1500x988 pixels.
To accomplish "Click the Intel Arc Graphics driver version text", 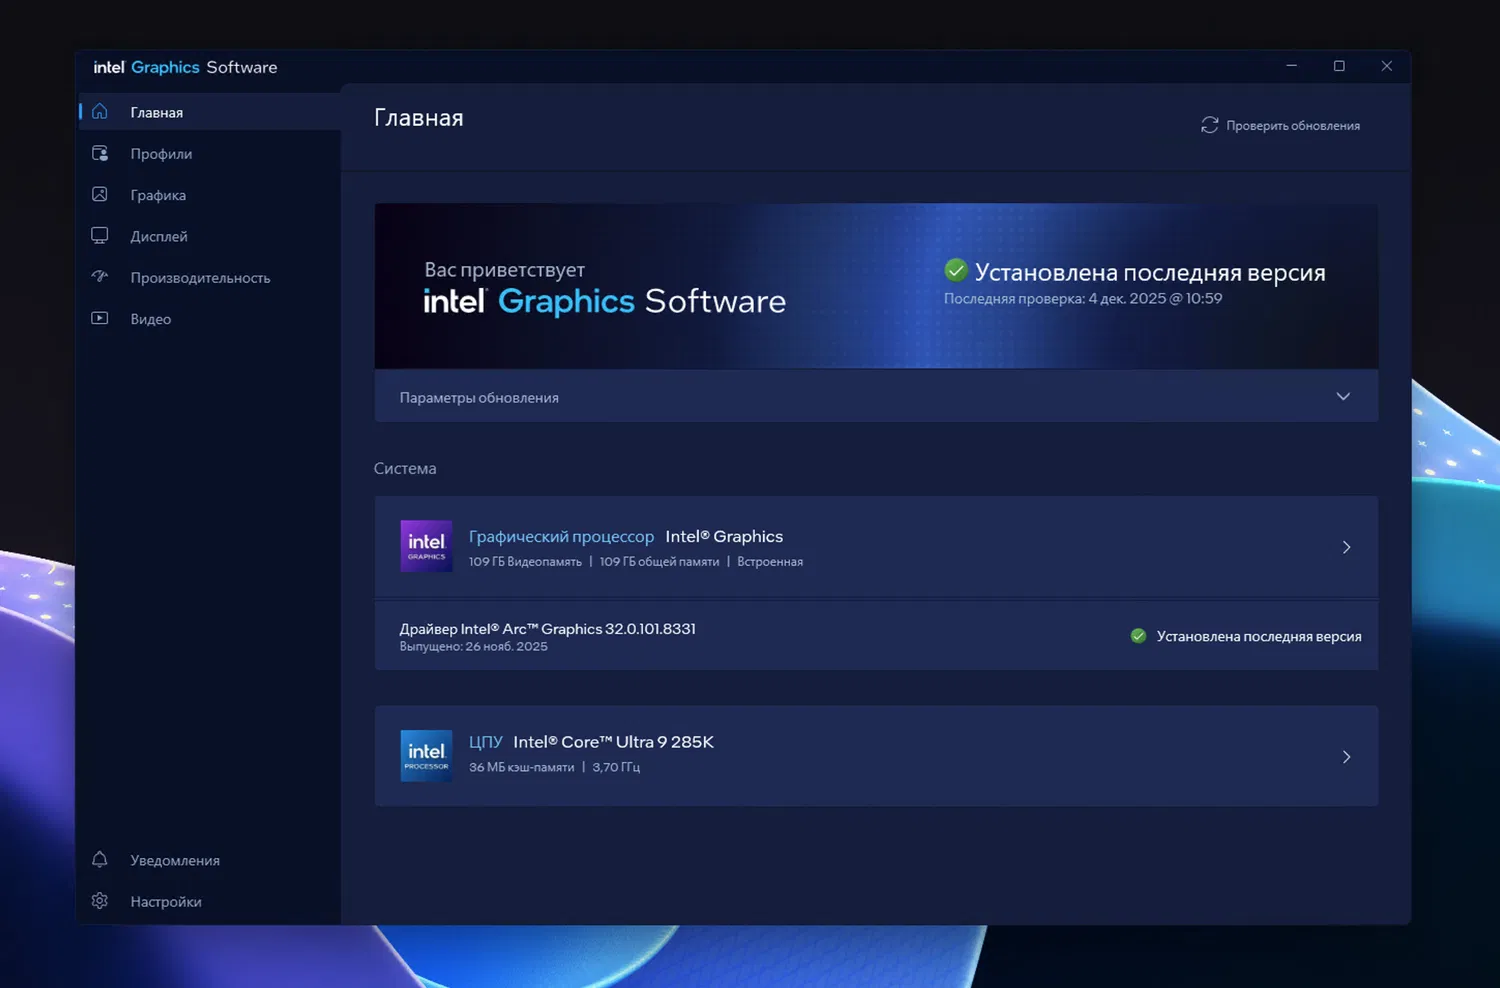I will tap(547, 628).
